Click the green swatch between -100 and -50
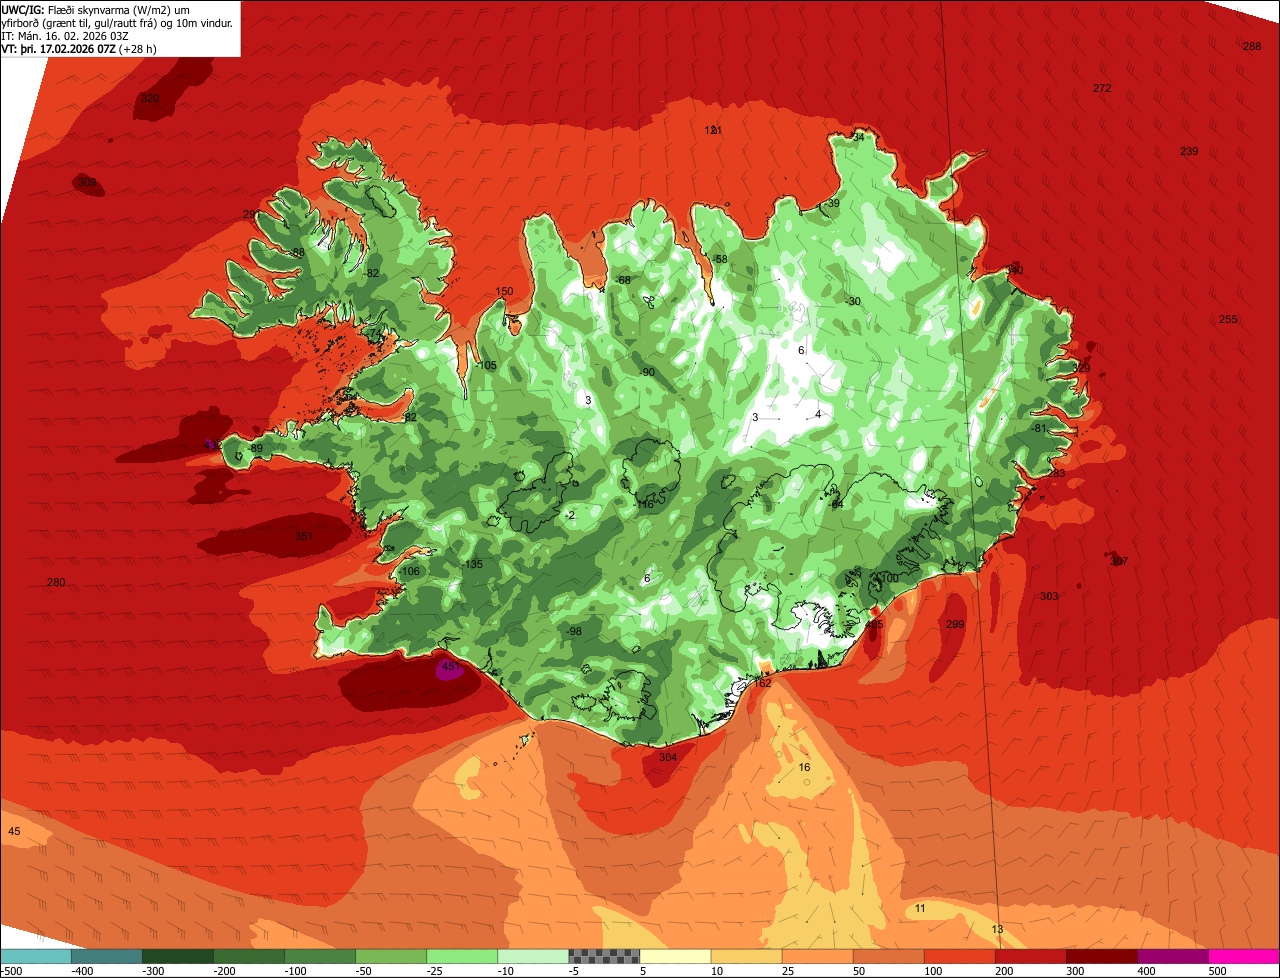This screenshot has width=1280, height=978. (320, 956)
